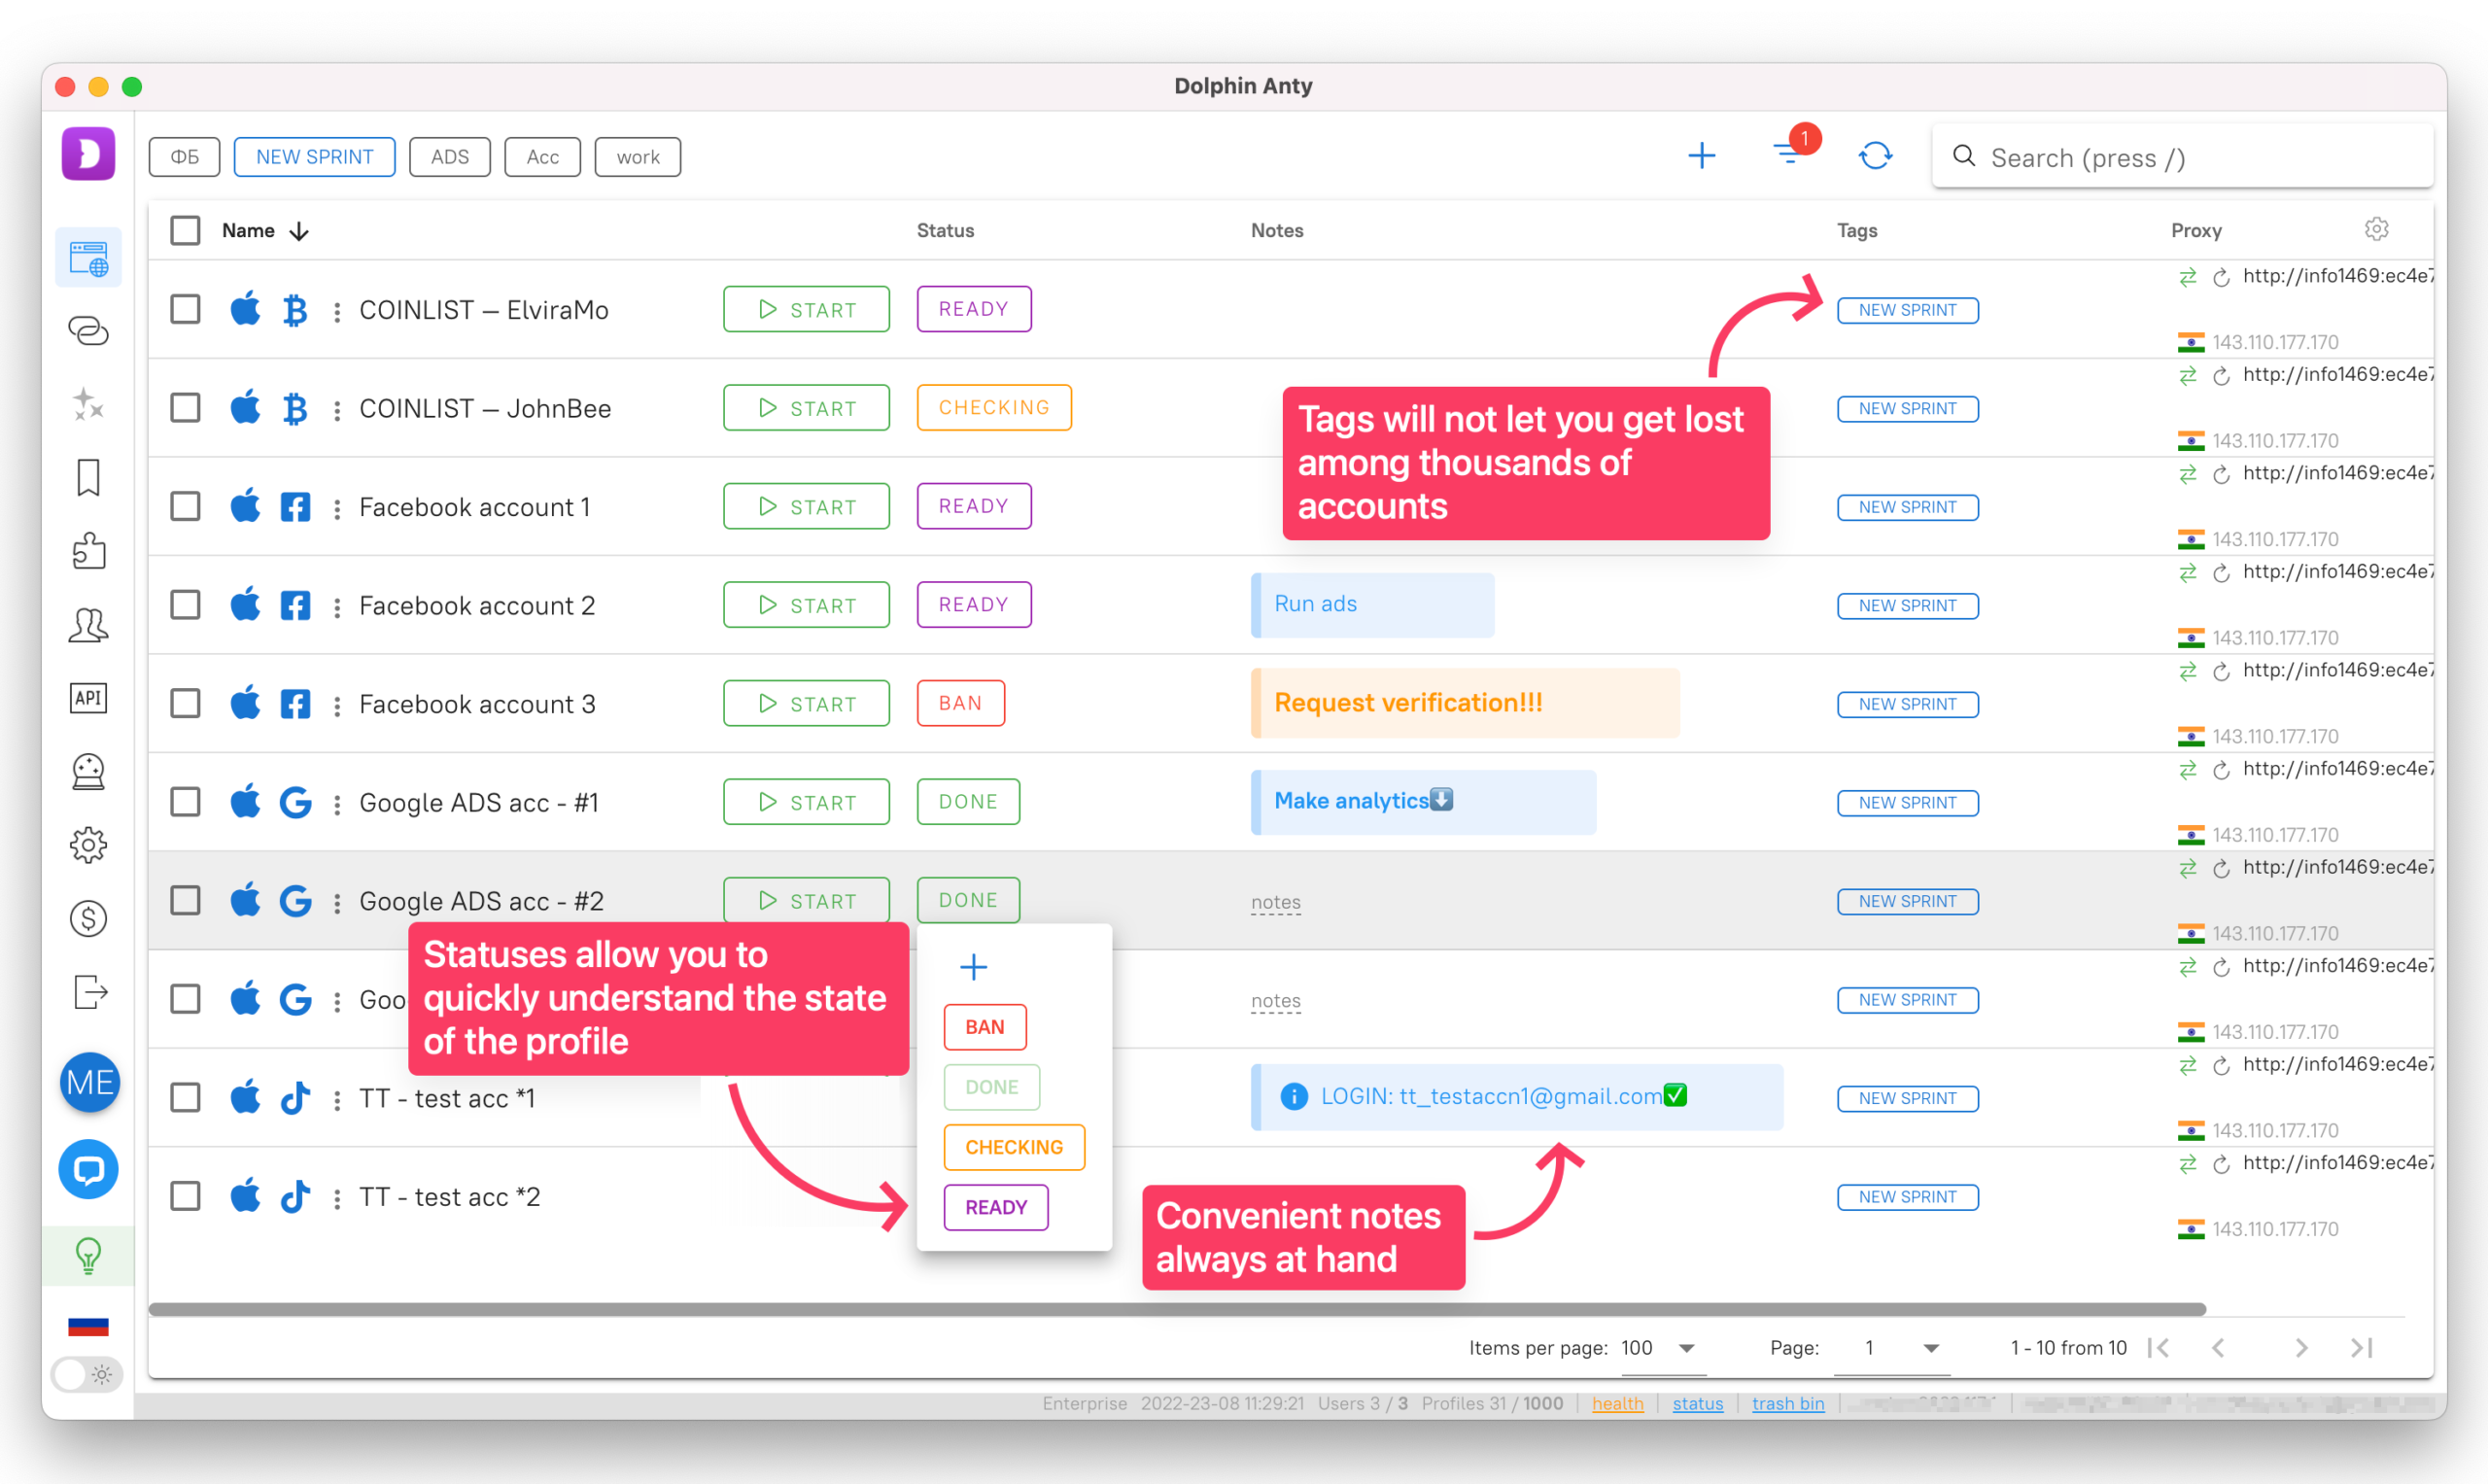
Task: Click the change-proxy arrows icon in the COINLIST – ElviraMo row
Action: point(2187,277)
